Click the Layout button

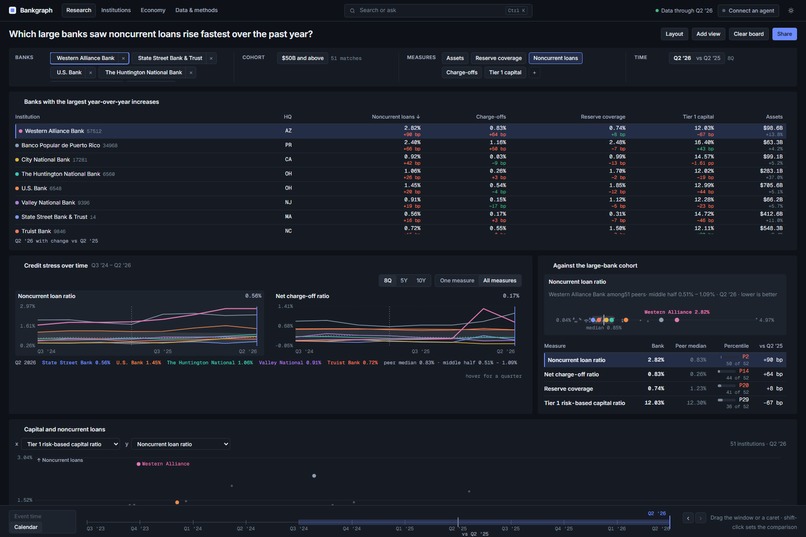pos(674,34)
